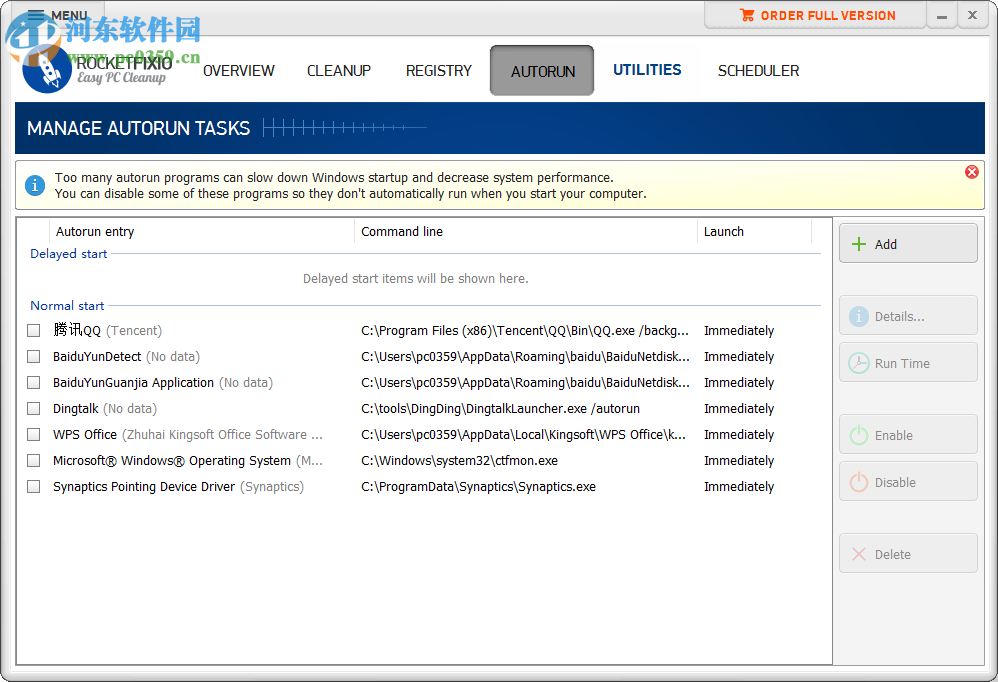
Task: Select QQ.exe command line cell
Action: click(524, 330)
